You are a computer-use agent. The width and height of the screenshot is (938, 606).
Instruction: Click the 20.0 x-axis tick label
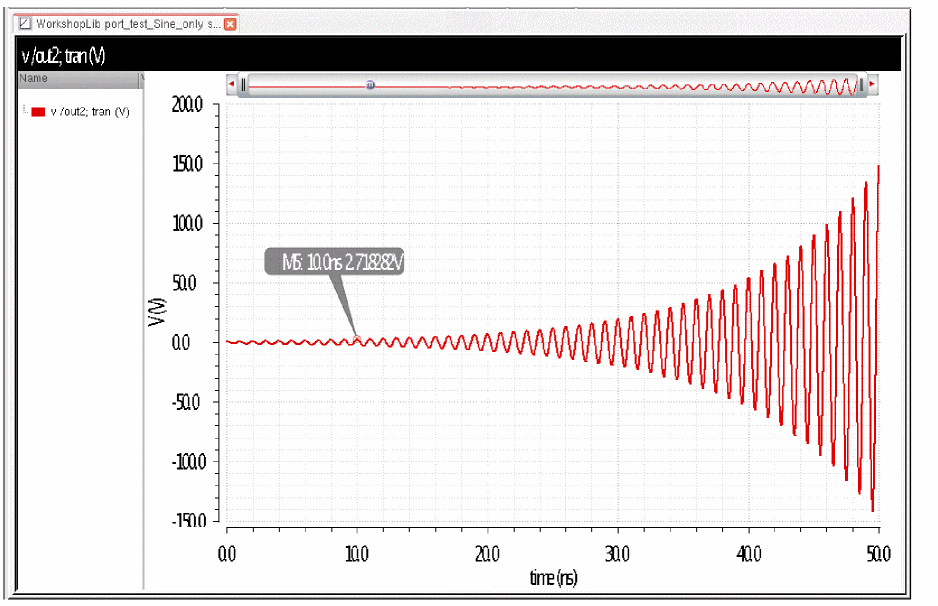click(487, 554)
